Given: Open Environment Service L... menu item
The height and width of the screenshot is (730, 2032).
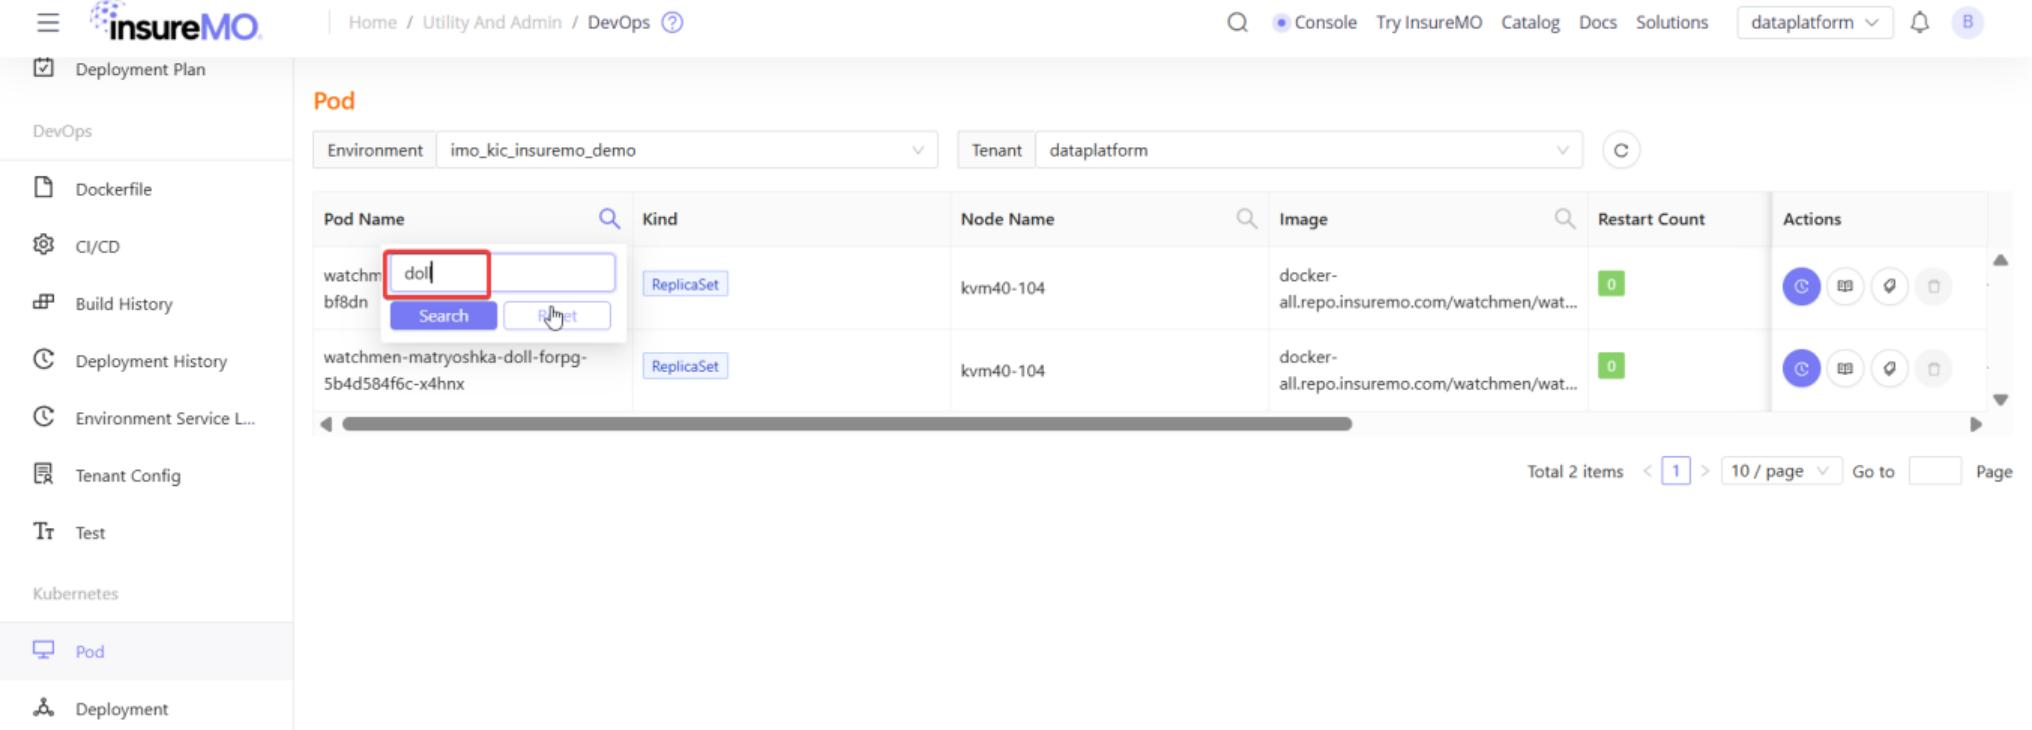Looking at the screenshot, I should pos(165,418).
